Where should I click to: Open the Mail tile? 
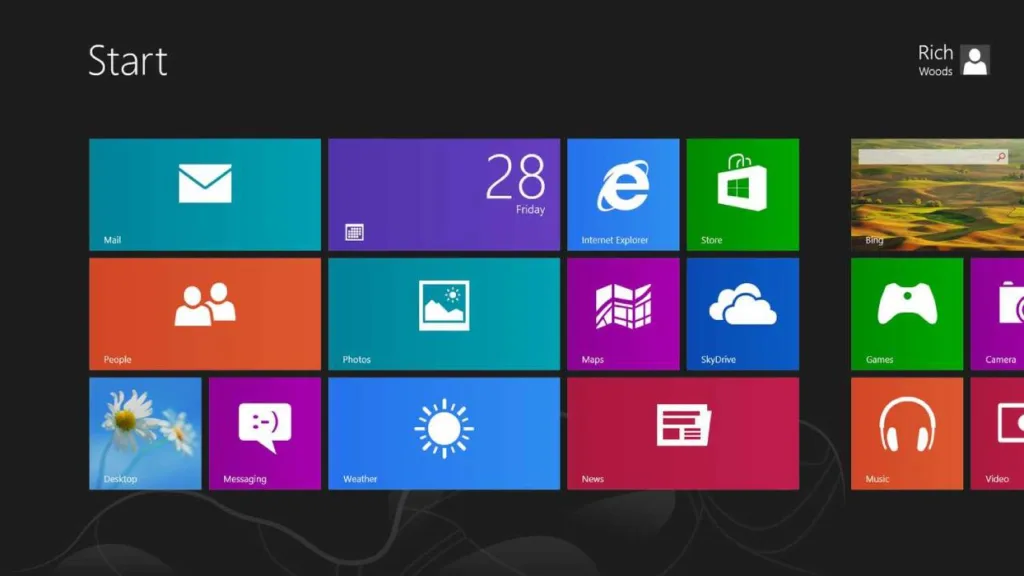coord(205,194)
